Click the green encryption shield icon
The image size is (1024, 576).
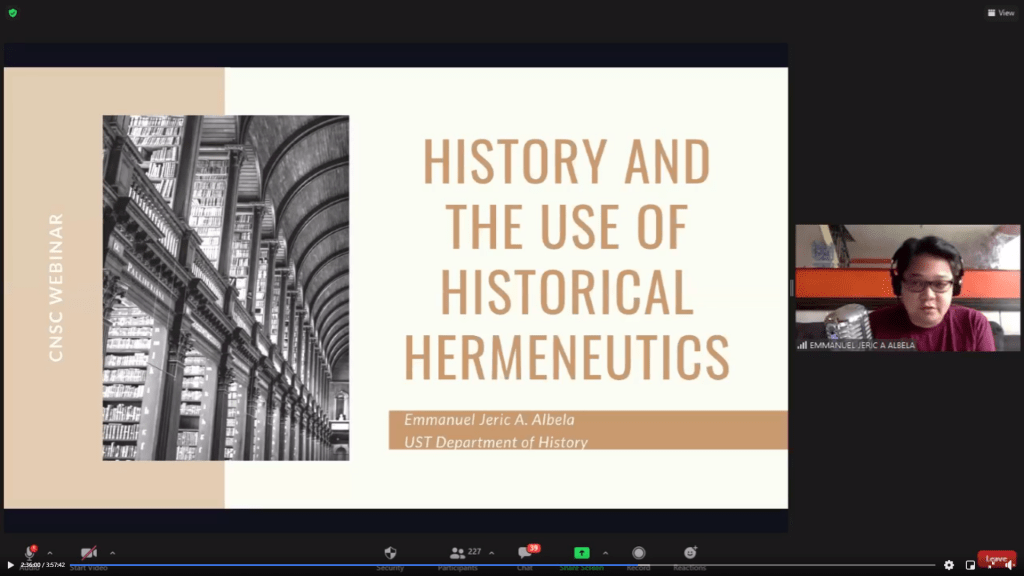(x=12, y=12)
